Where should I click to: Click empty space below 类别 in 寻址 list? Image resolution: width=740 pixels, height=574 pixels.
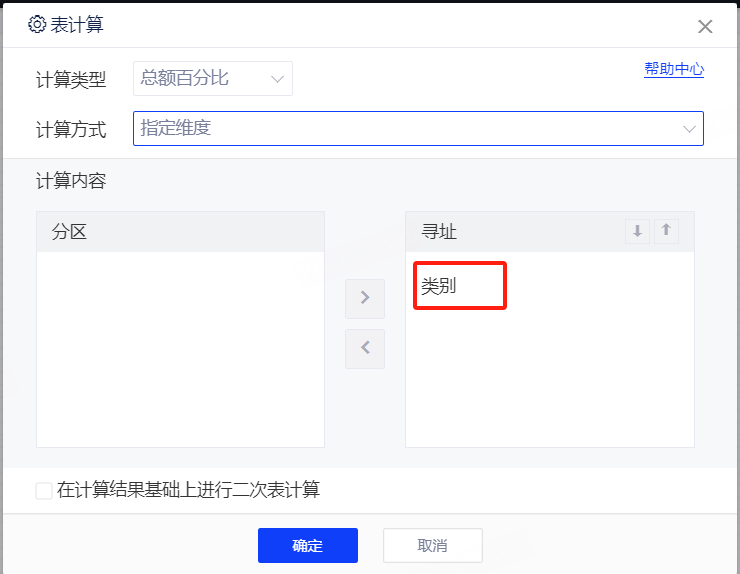(549, 380)
